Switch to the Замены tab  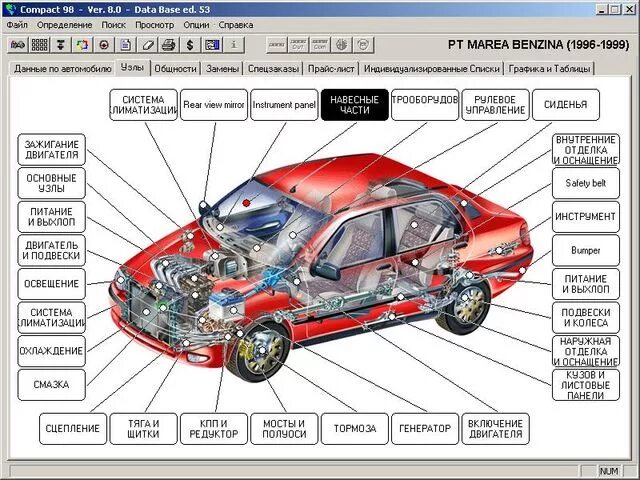pyautogui.click(x=222, y=69)
